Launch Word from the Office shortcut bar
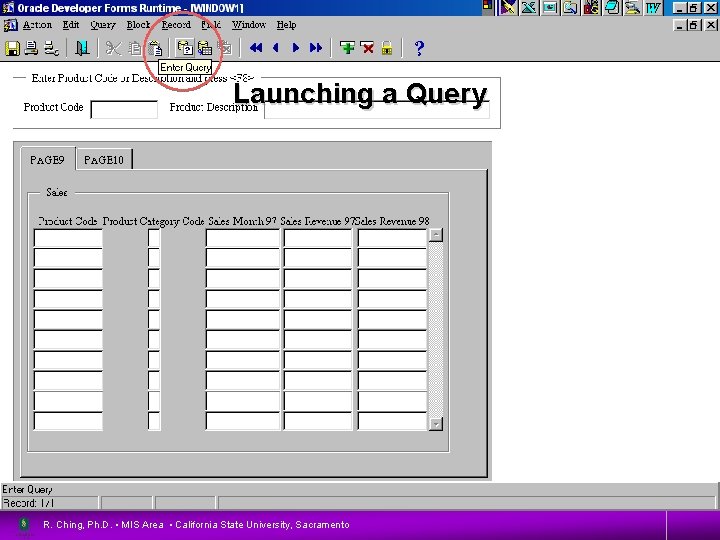The width and height of the screenshot is (720, 540). pos(654,8)
